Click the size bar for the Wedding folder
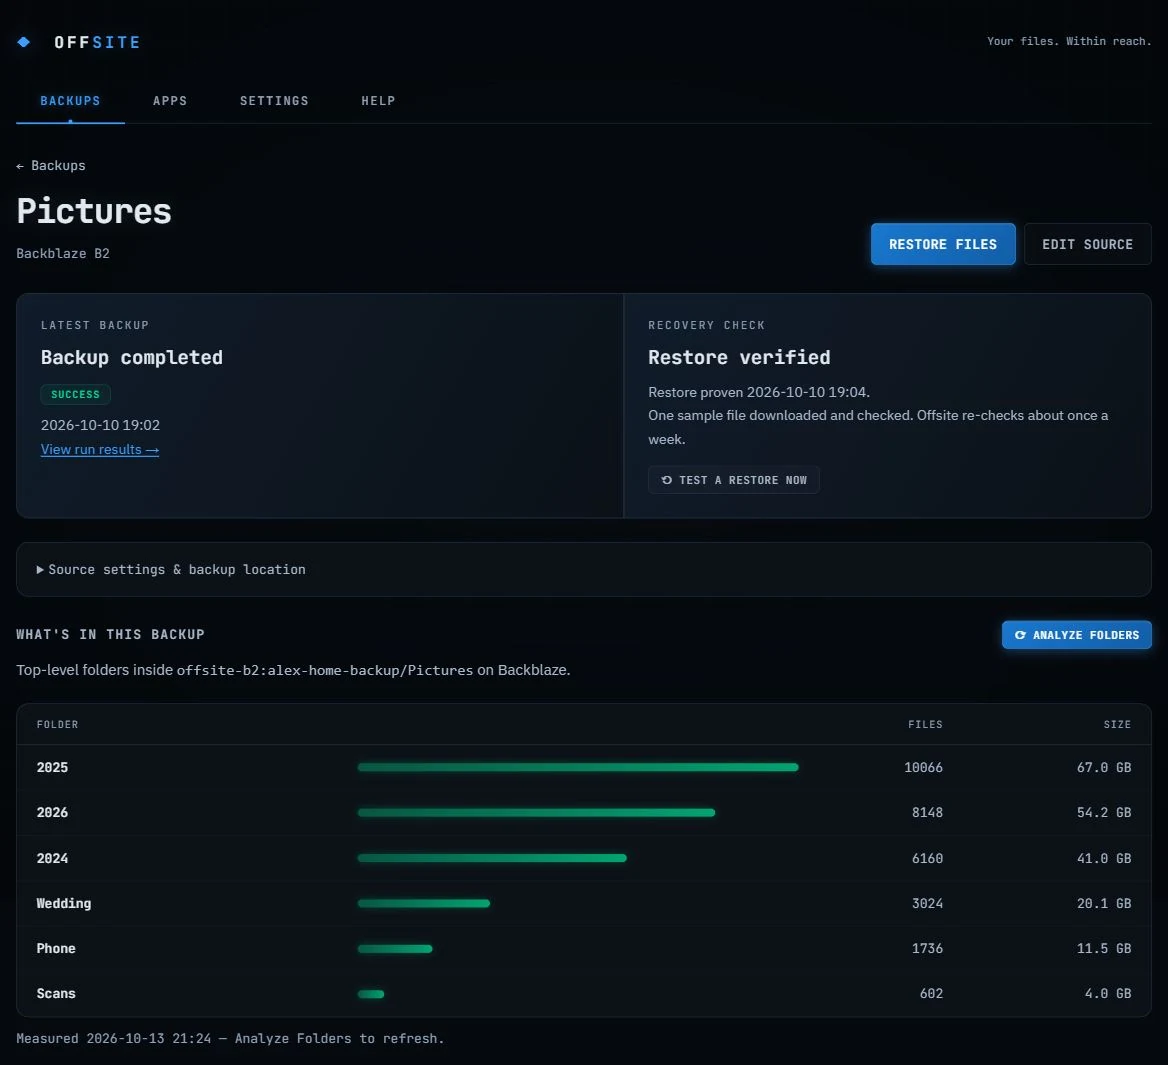The height and width of the screenshot is (1065, 1168). click(x=424, y=903)
